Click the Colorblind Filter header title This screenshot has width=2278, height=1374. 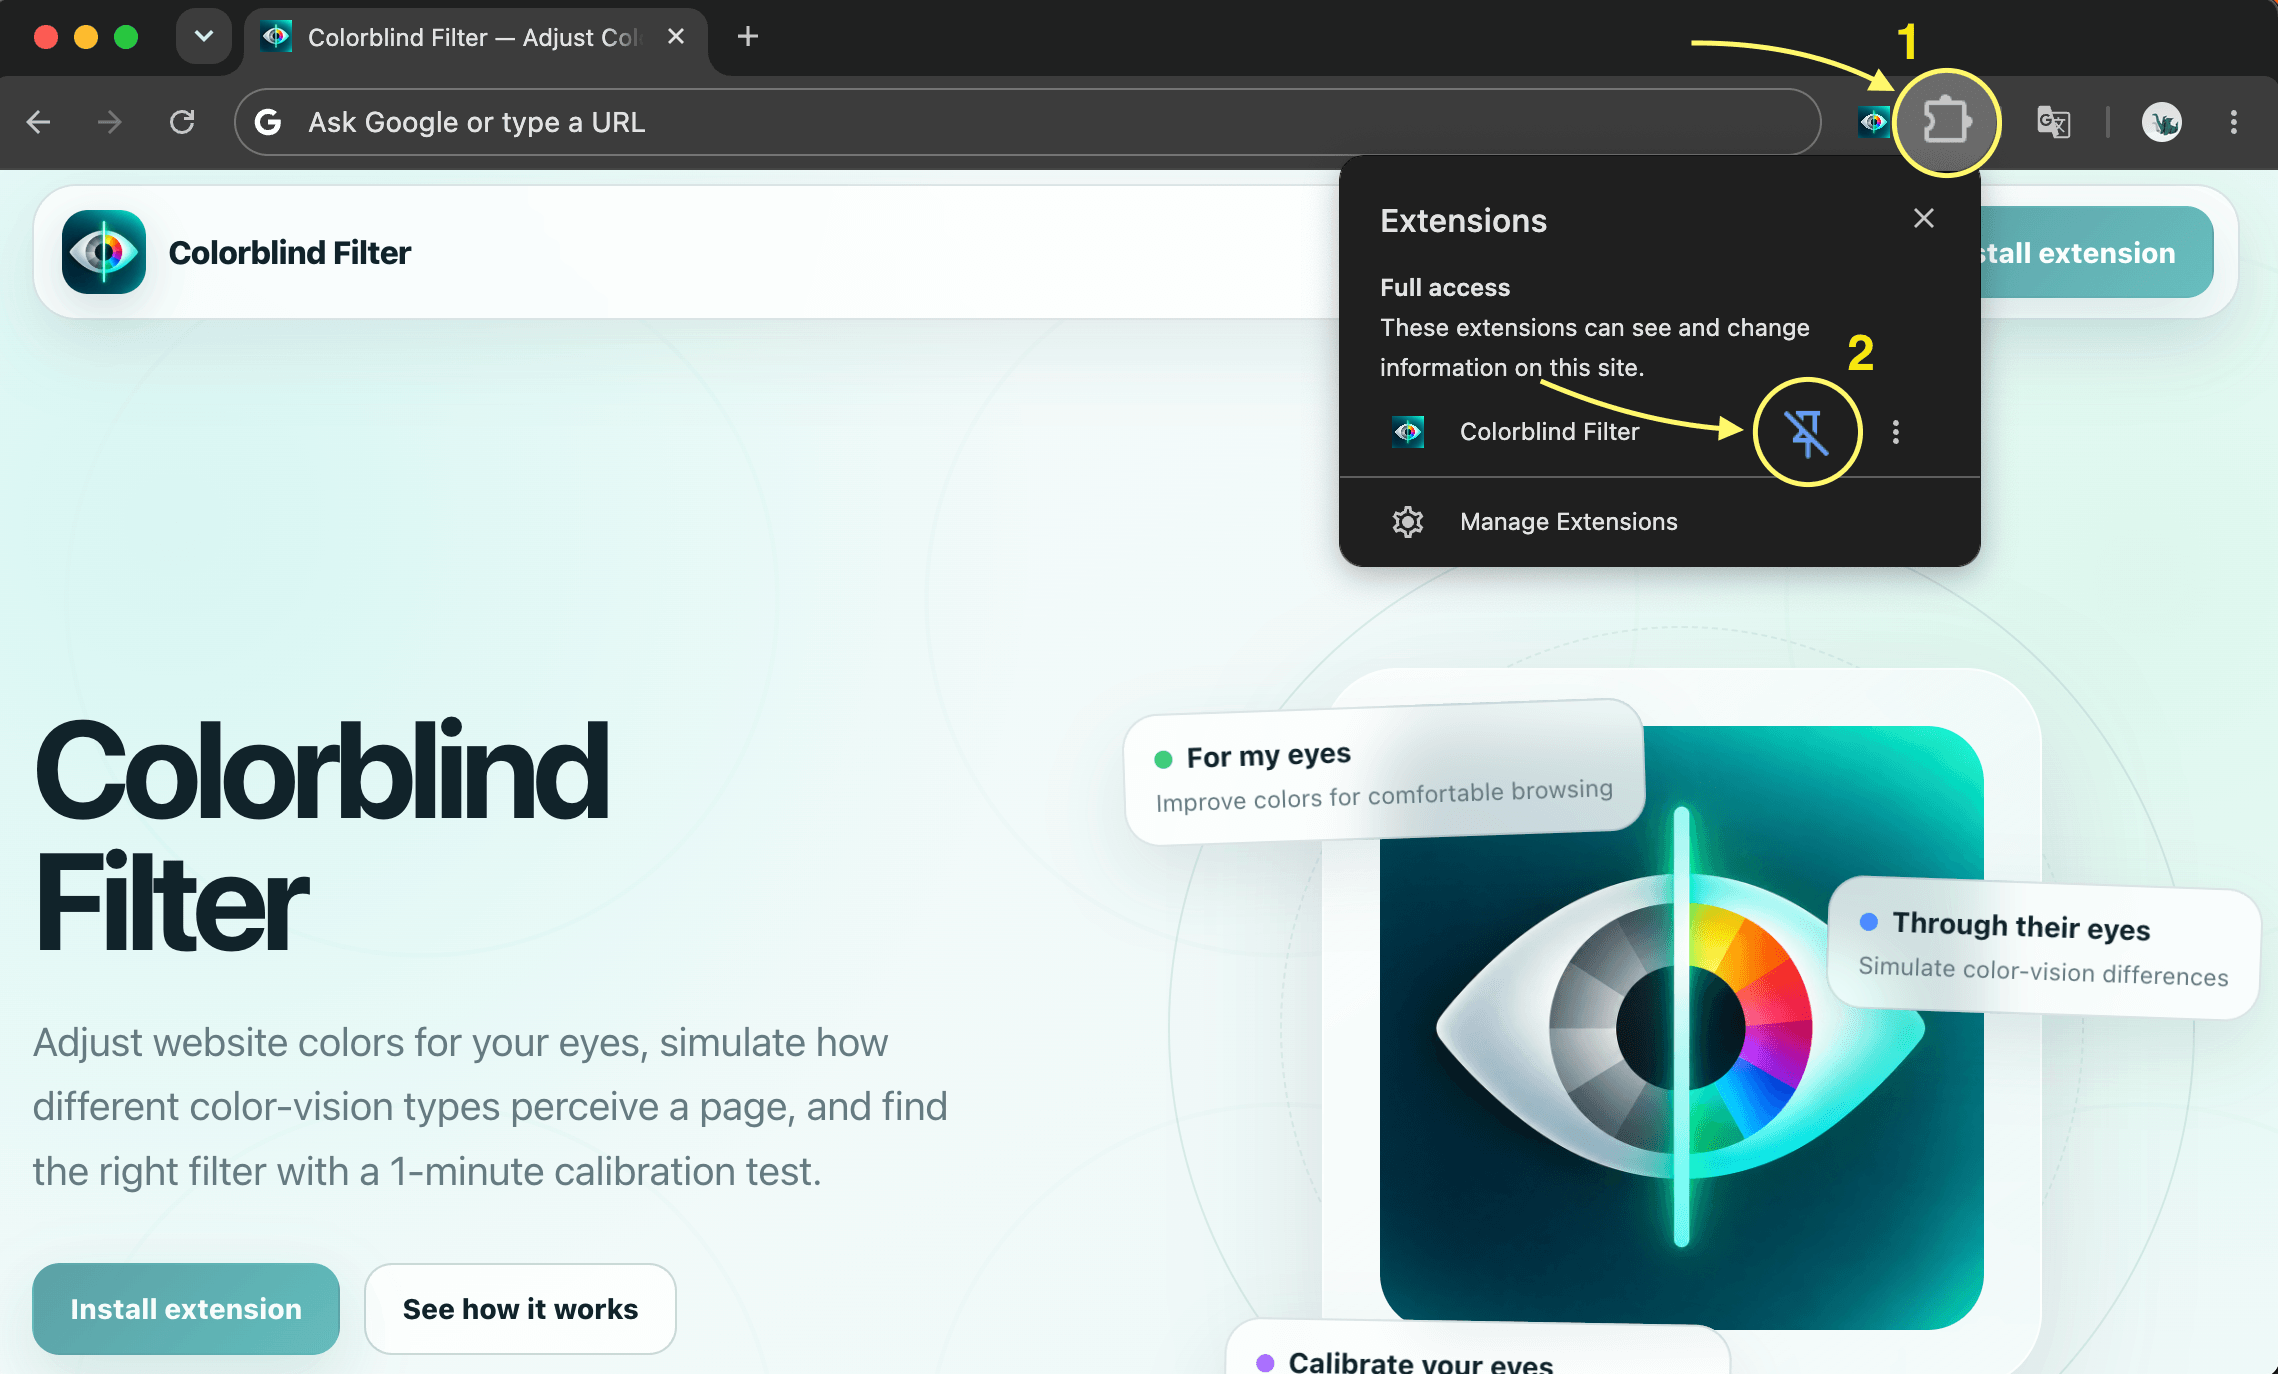(289, 253)
